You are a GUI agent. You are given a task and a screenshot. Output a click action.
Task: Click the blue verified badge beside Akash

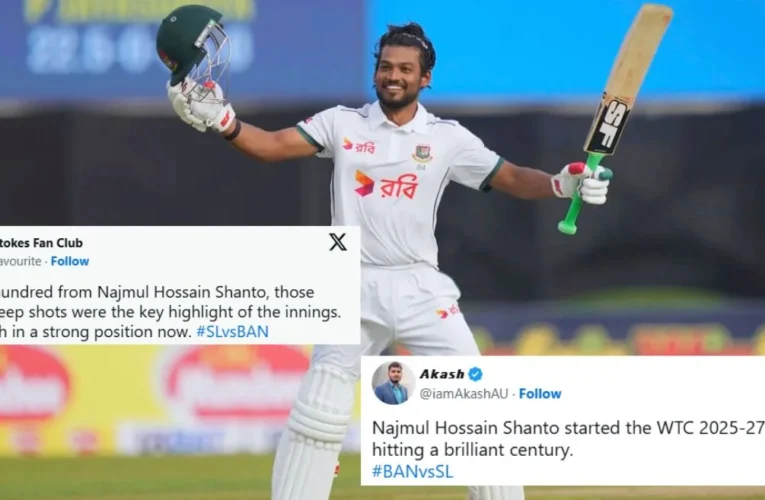click(475, 374)
